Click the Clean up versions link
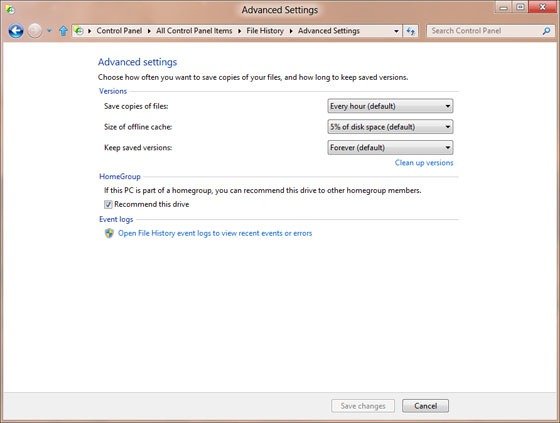This screenshot has width=560, height=423. (x=424, y=163)
